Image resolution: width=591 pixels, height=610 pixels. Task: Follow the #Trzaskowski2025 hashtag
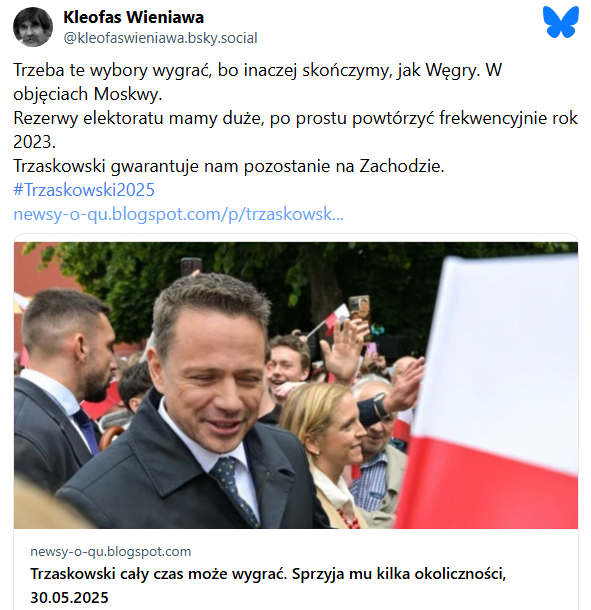click(x=84, y=190)
